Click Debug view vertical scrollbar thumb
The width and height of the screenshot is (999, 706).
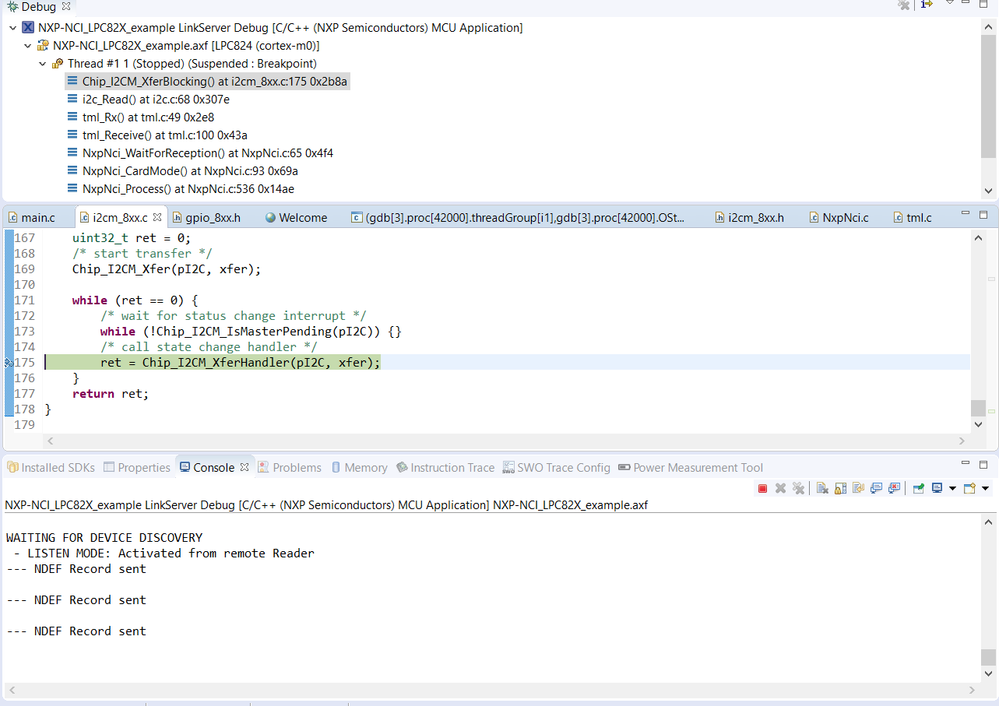[x=988, y=96]
